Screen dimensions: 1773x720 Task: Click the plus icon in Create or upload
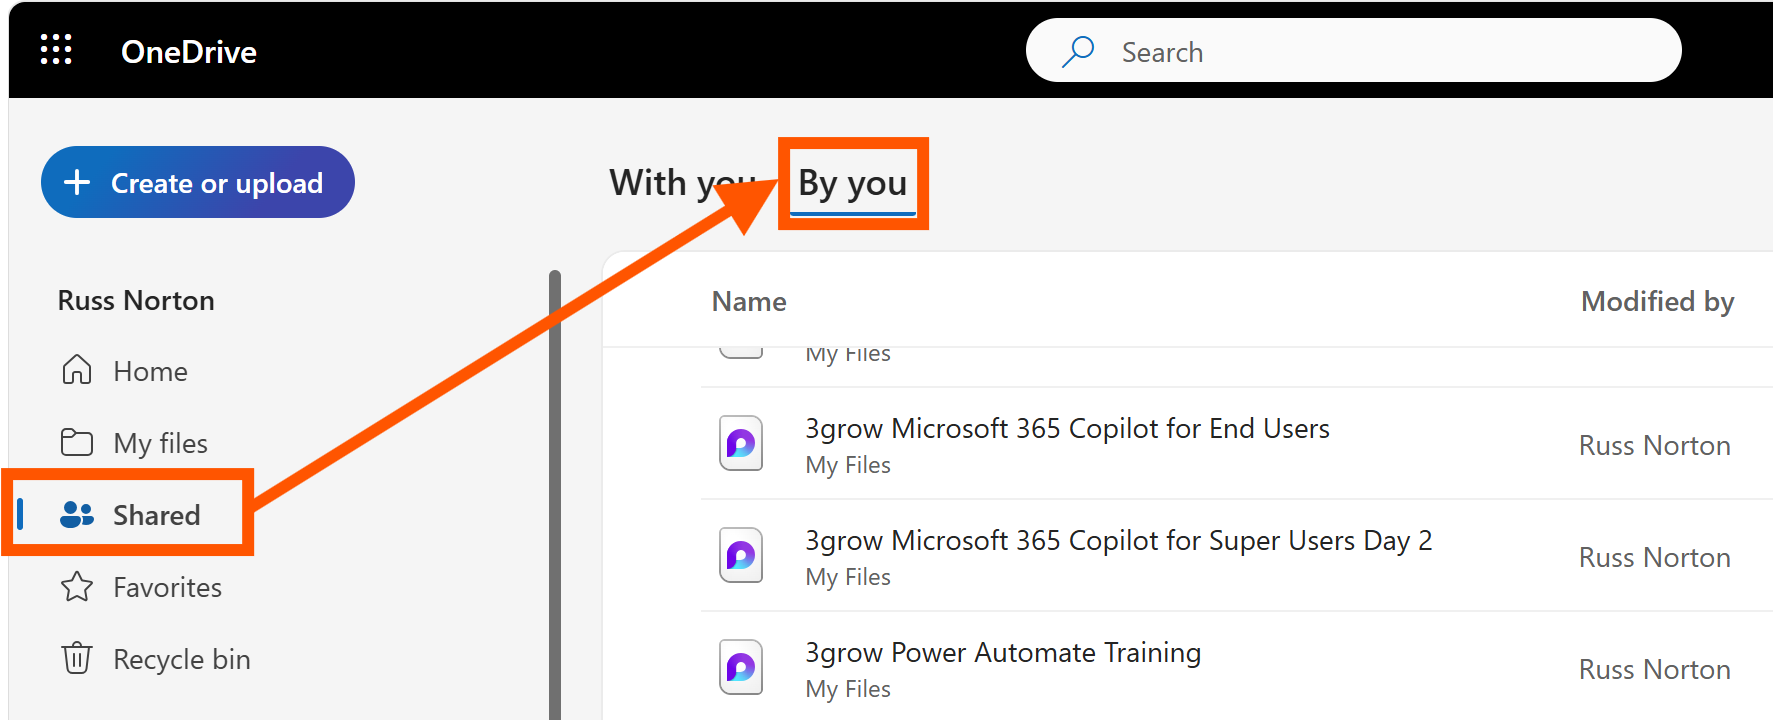click(77, 182)
